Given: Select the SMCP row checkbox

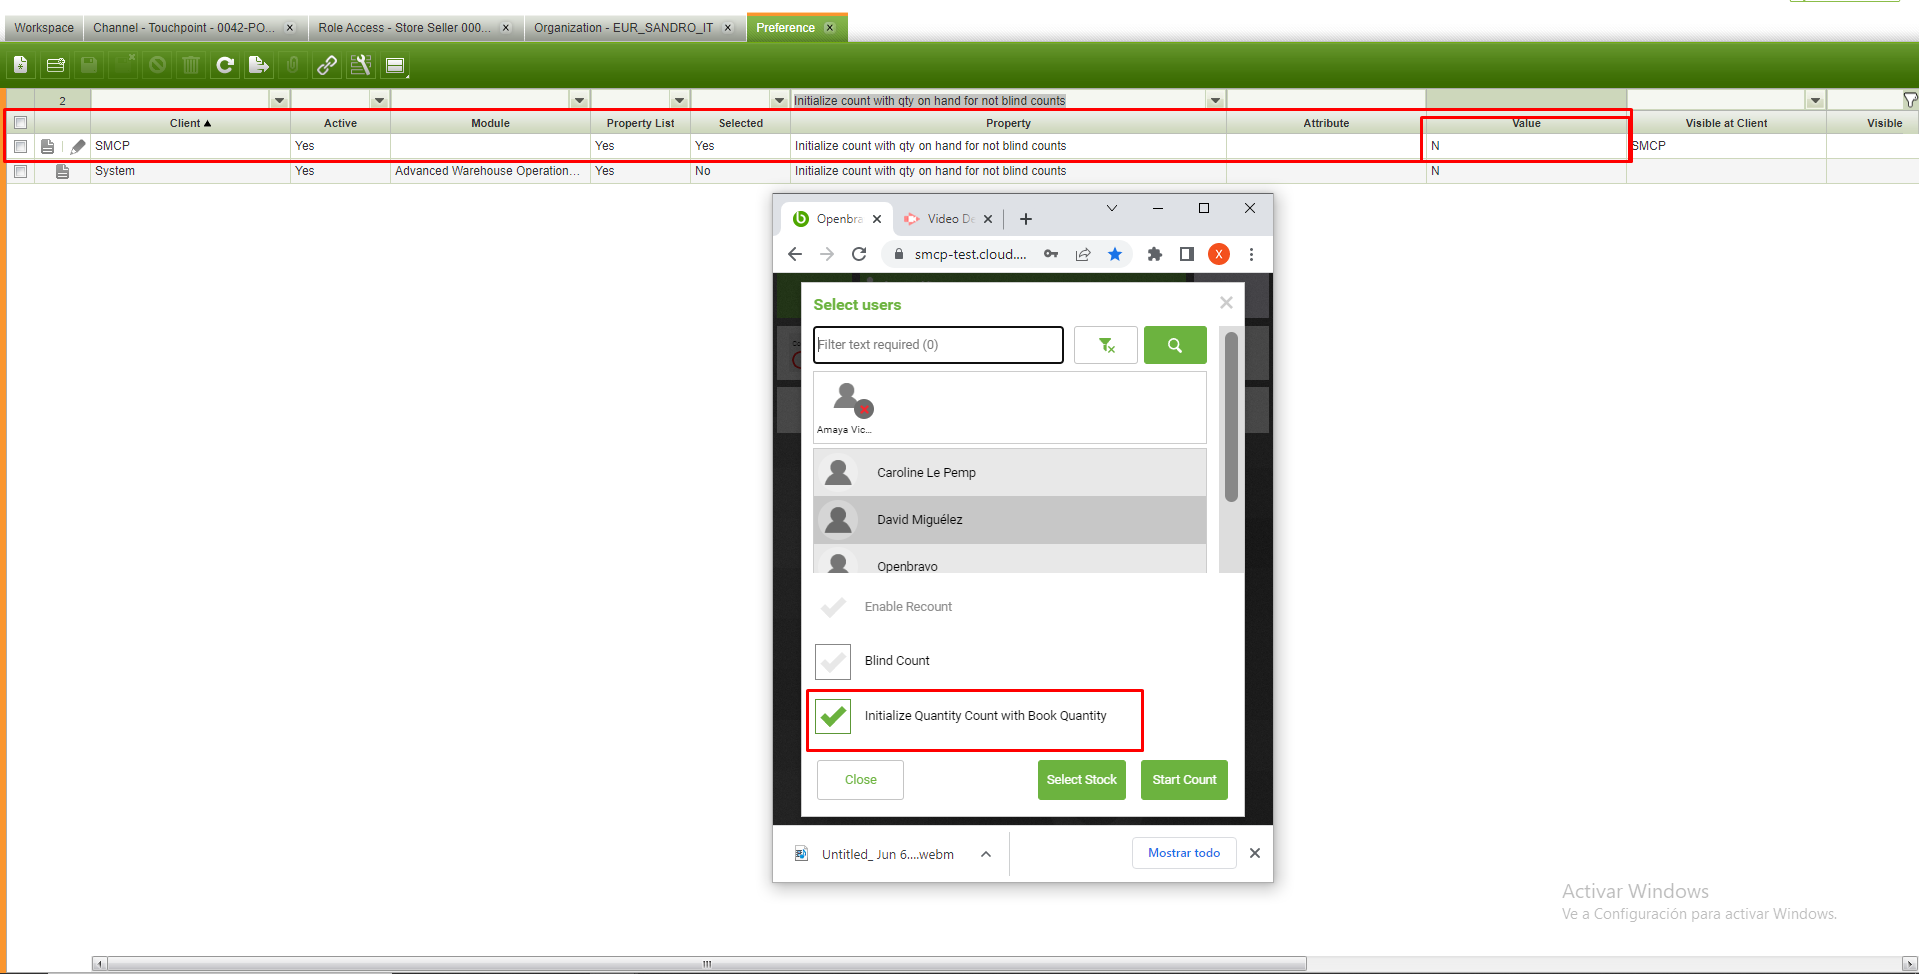Looking at the screenshot, I should point(20,146).
